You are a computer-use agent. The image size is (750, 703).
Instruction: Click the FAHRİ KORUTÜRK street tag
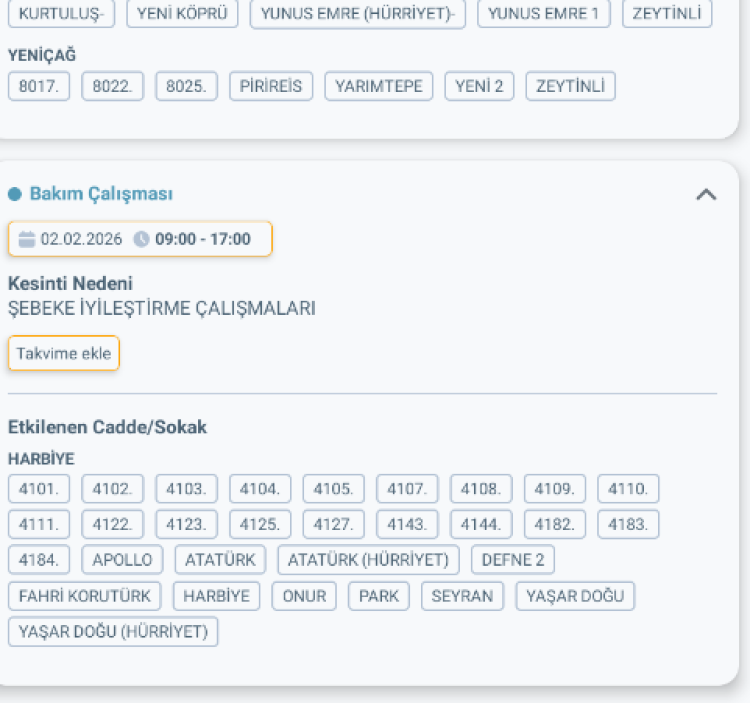pos(85,596)
